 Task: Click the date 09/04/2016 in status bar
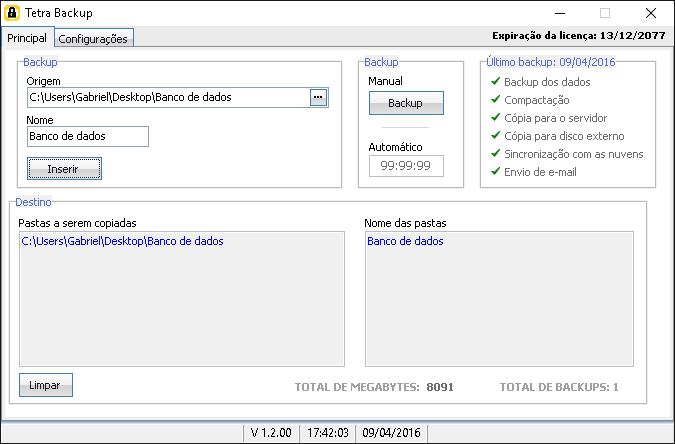click(x=391, y=433)
